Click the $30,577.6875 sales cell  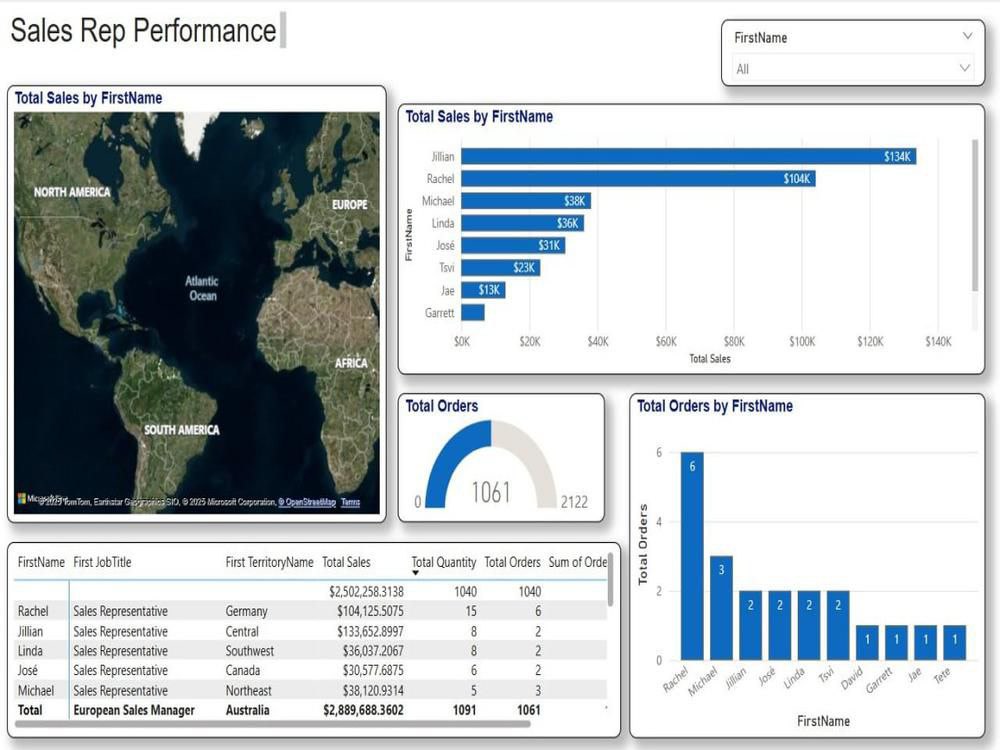click(x=373, y=670)
